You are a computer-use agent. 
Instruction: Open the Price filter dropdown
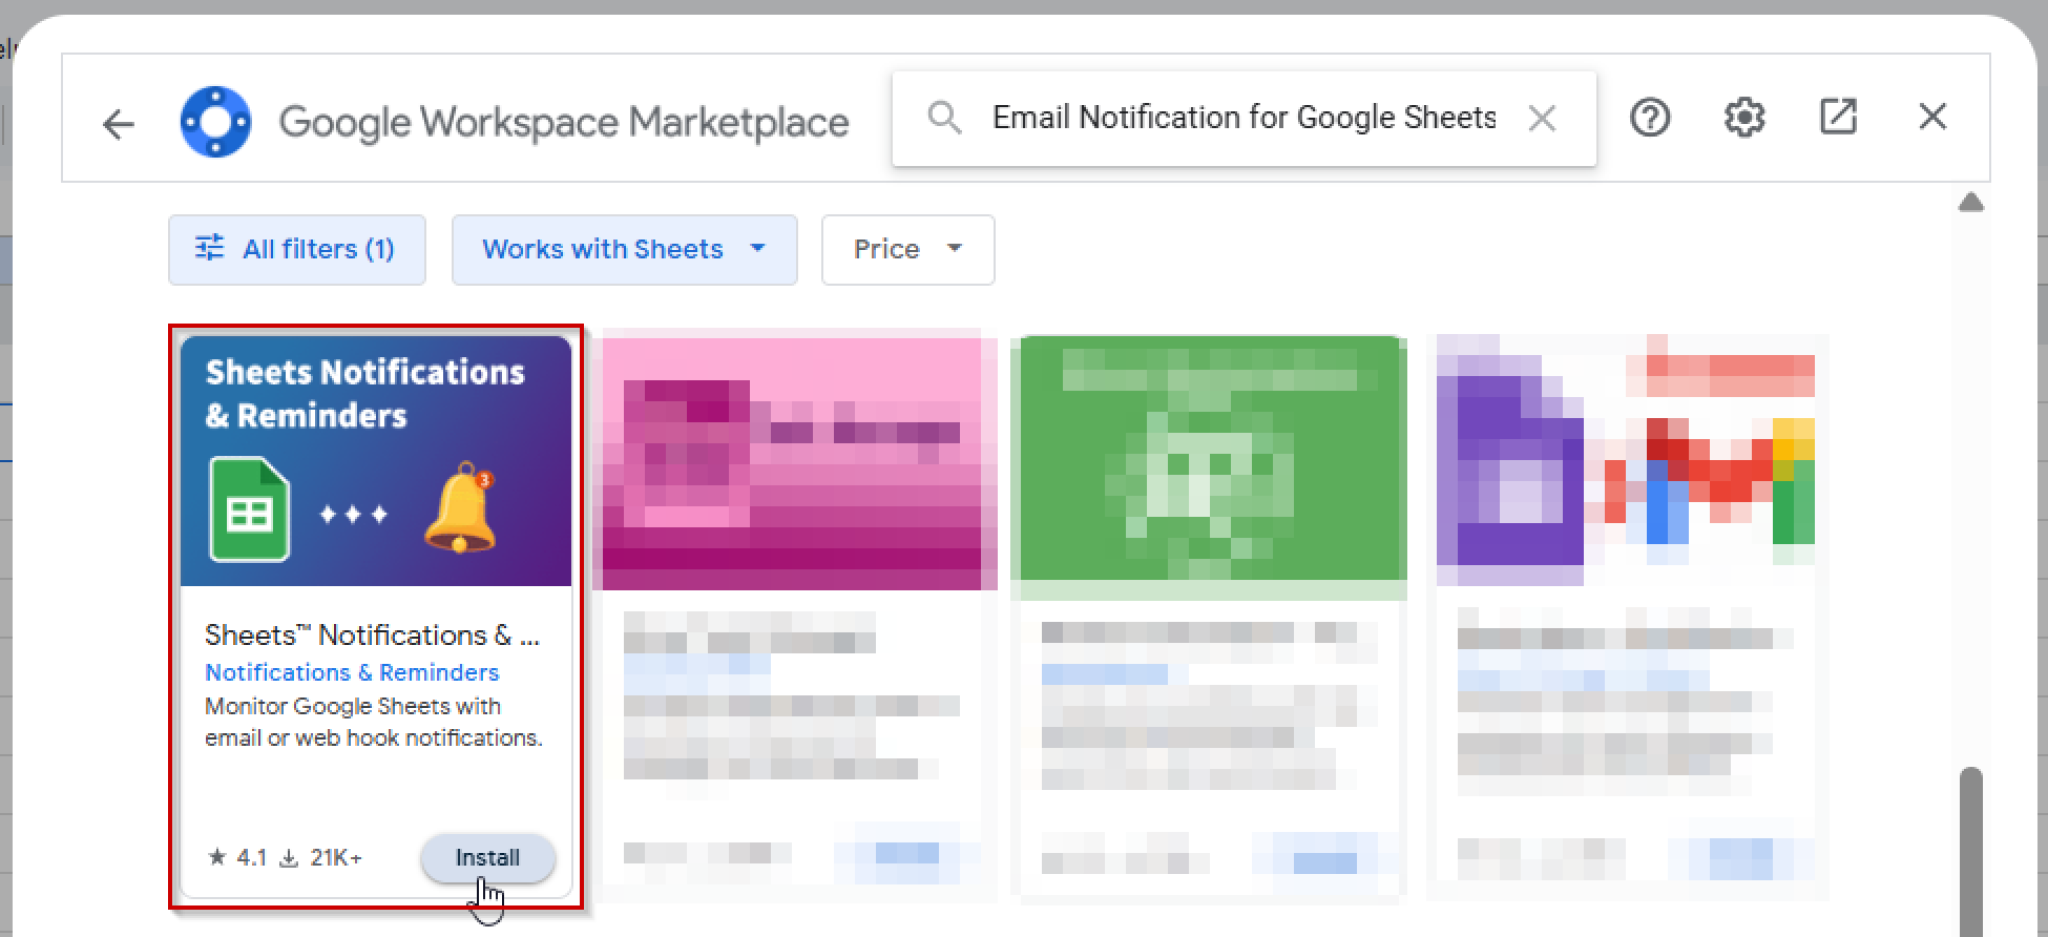[x=906, y=249]
